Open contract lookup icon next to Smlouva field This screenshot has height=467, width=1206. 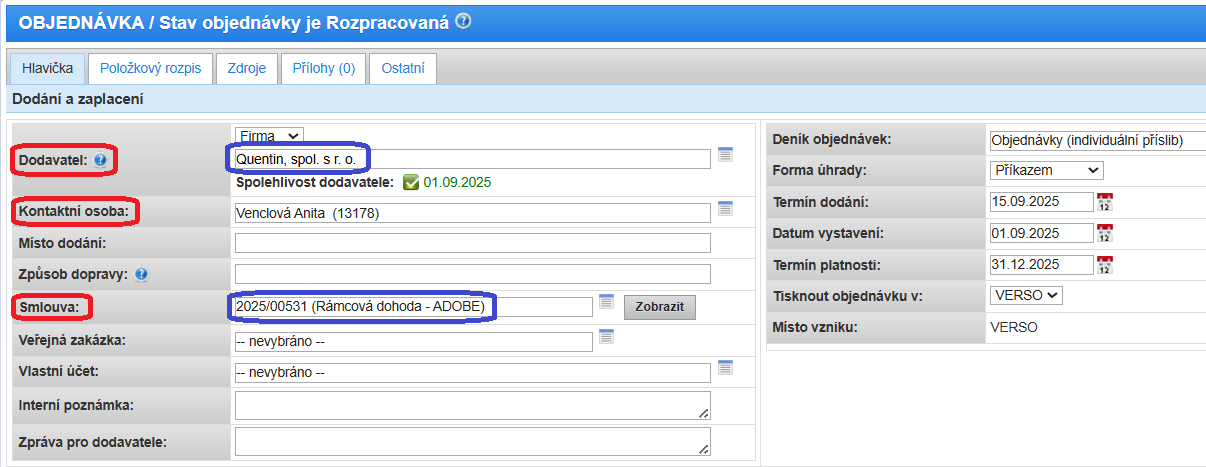606,302
